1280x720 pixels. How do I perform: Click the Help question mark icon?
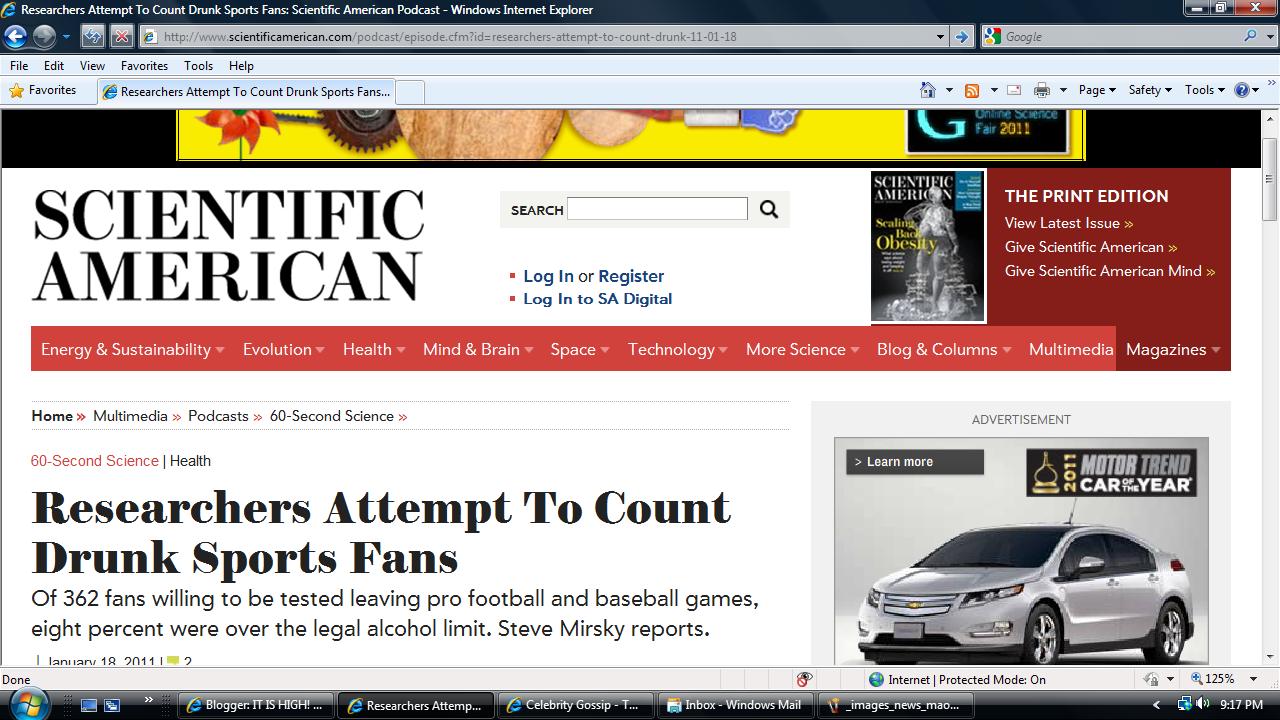pos(1241,90)
